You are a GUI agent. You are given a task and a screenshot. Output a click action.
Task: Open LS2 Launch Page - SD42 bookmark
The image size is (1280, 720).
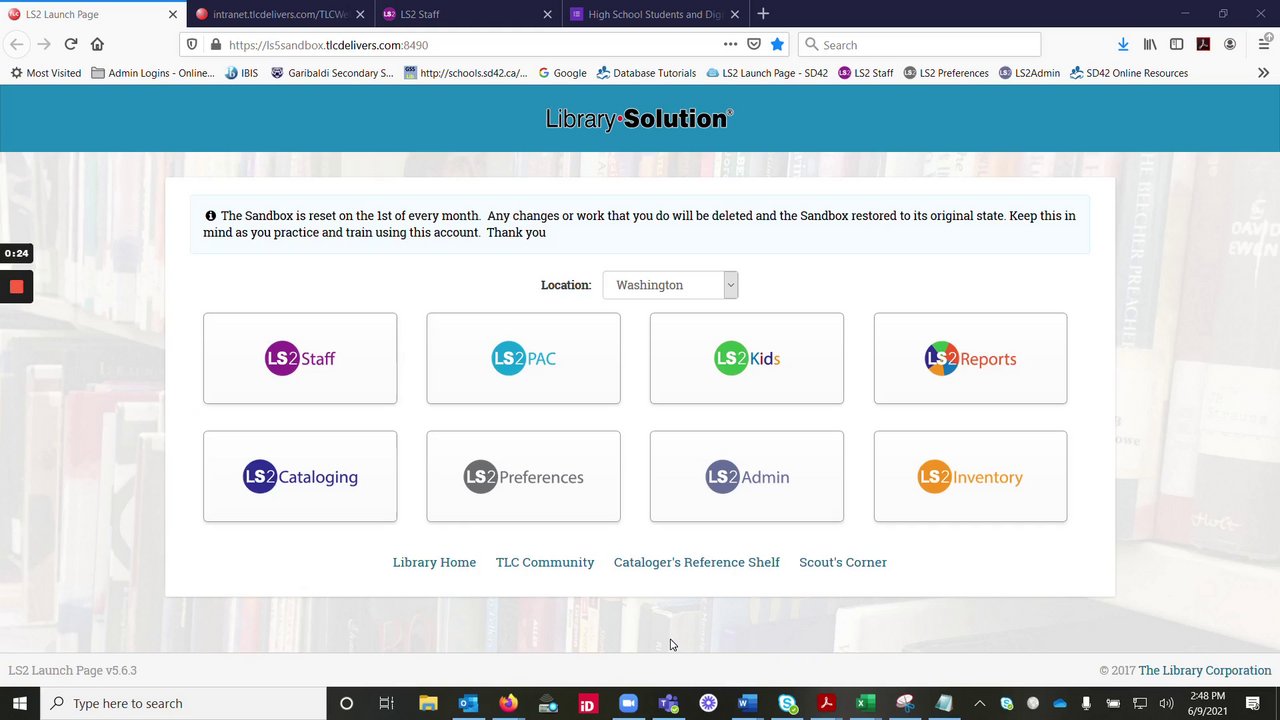click(x=767, y=73)
